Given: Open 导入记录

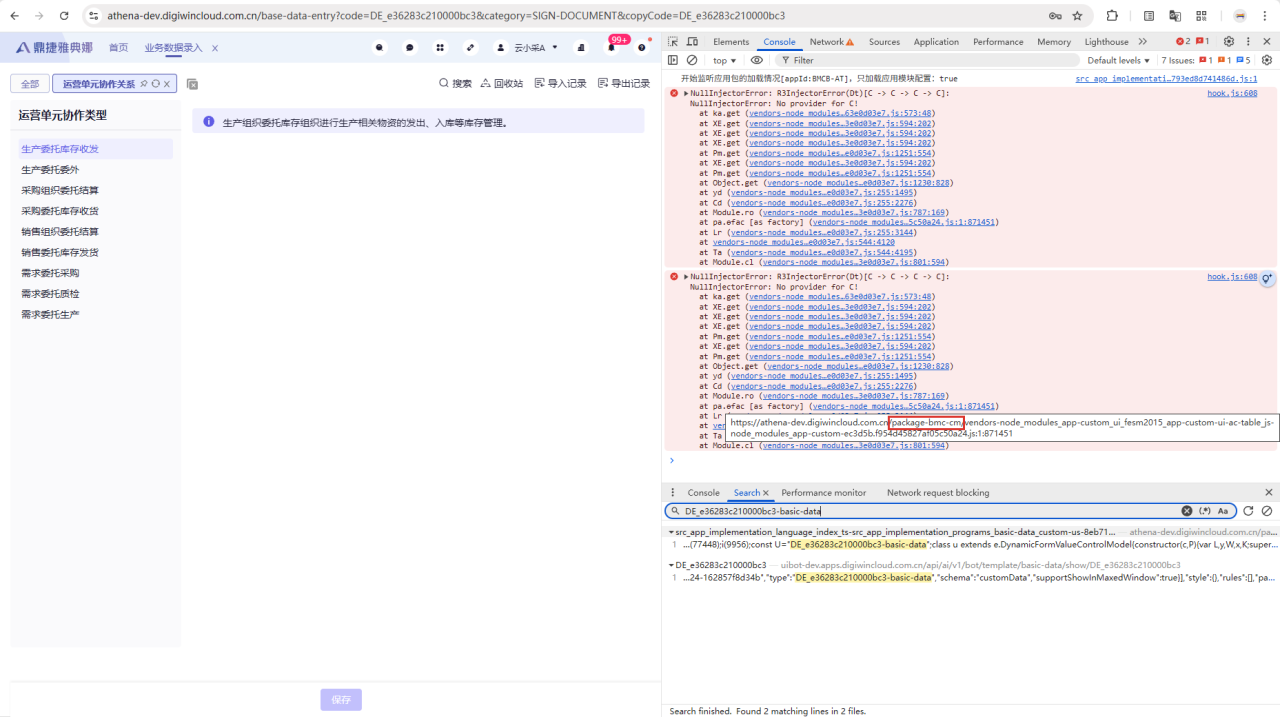Looking at the screenshot, I should (x=560, y=84).
